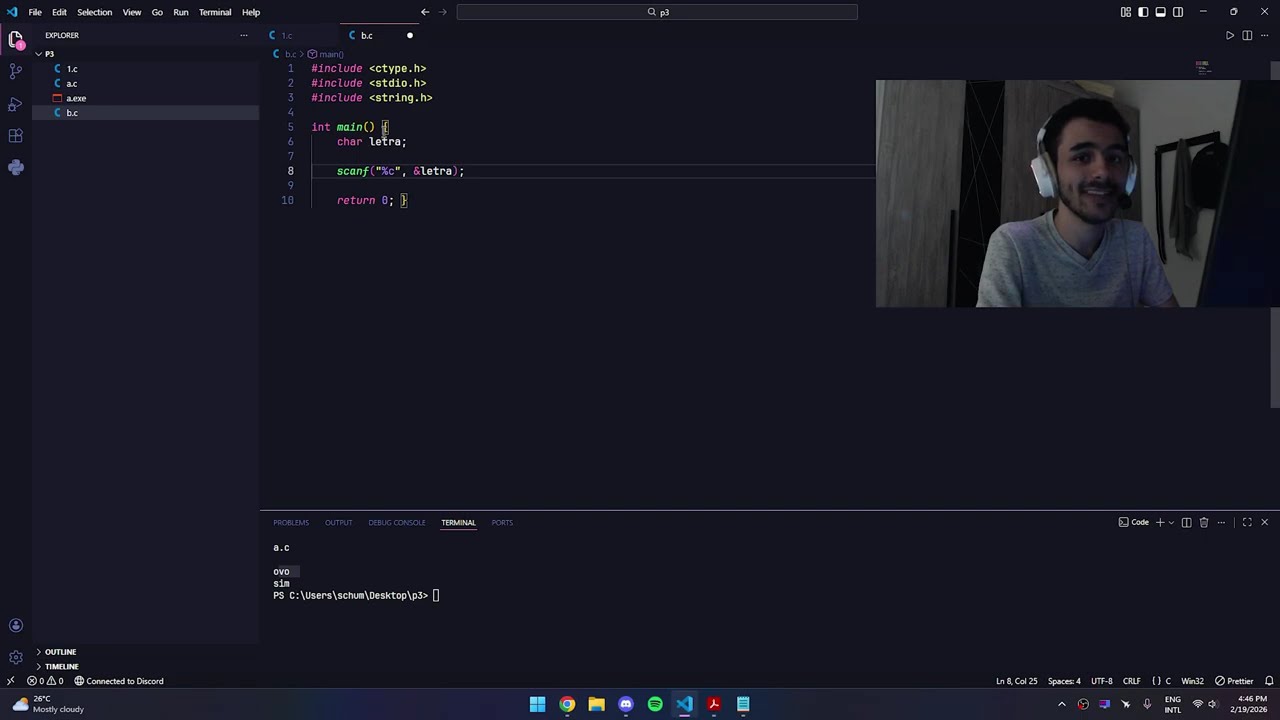Open the Accounts icon in activity bar
This screenshot has width=1280, height=720.
pos(15,626)
